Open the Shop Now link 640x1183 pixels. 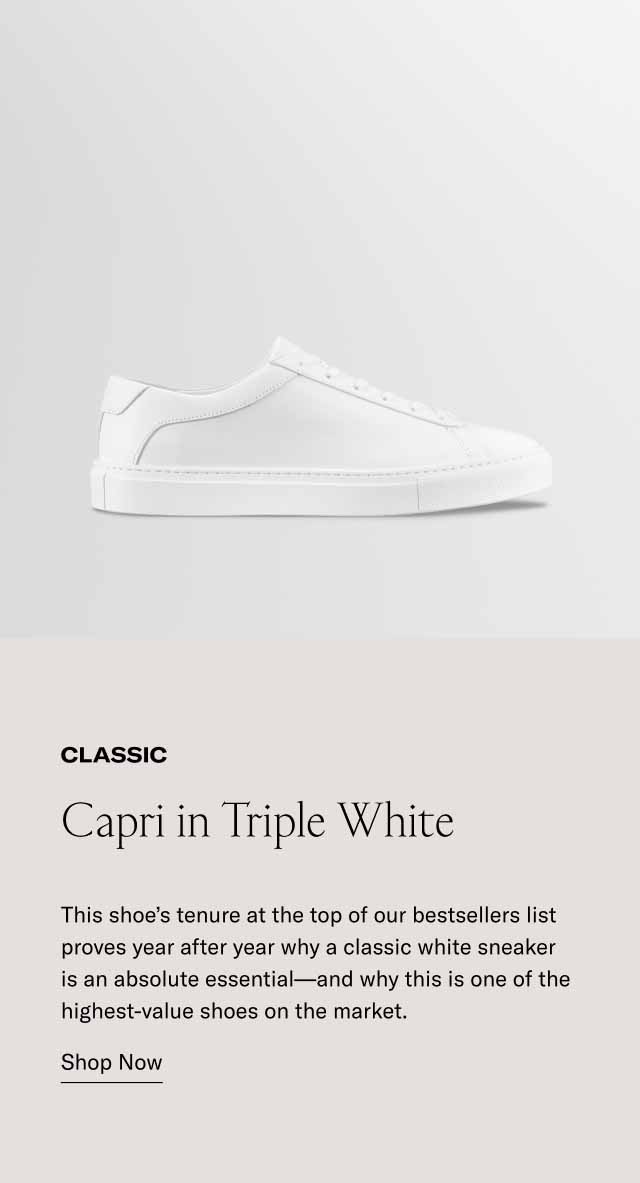(x=112, y=1062)
